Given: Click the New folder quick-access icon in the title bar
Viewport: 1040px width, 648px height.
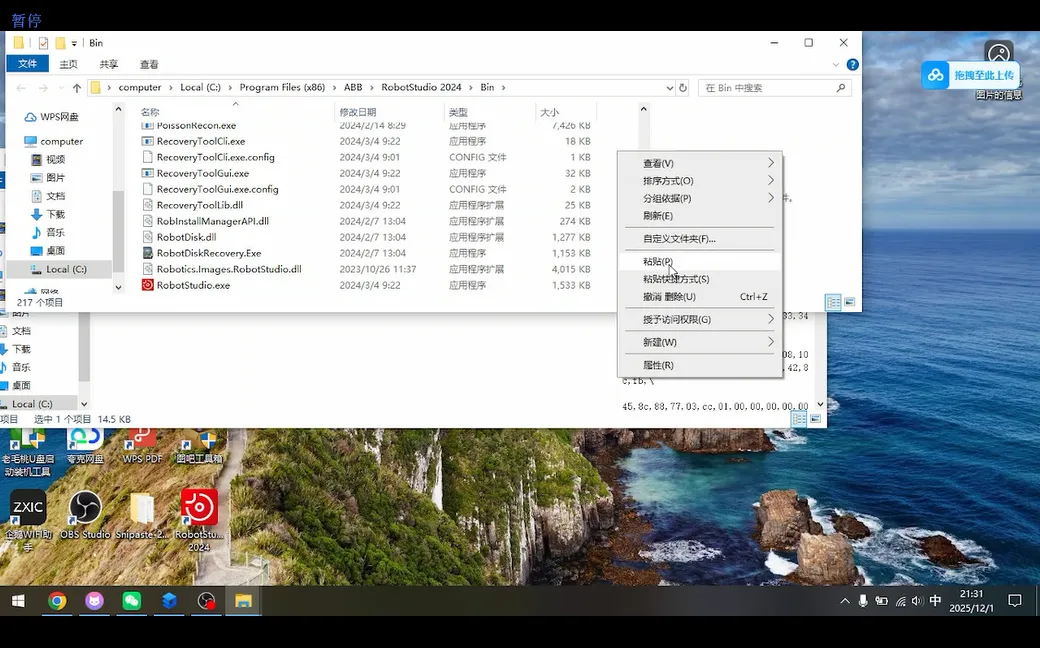Looking at the screenshot, I should [x=60, y=43].
